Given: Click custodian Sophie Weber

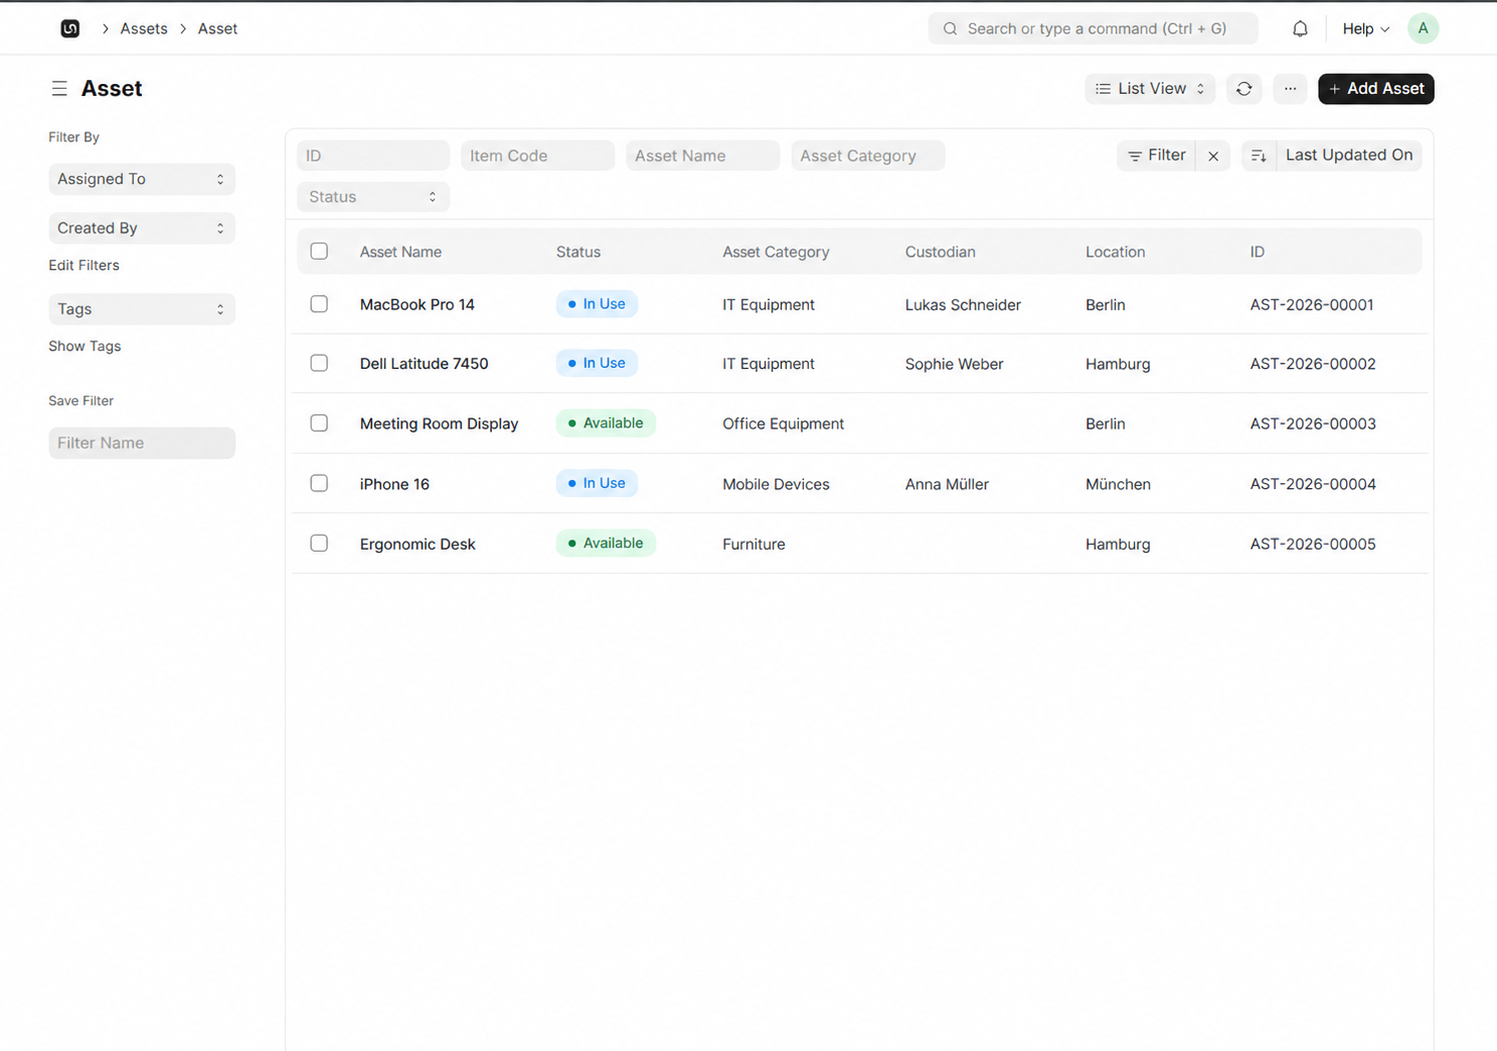Looking at the screenshot, I should point(954,364).
